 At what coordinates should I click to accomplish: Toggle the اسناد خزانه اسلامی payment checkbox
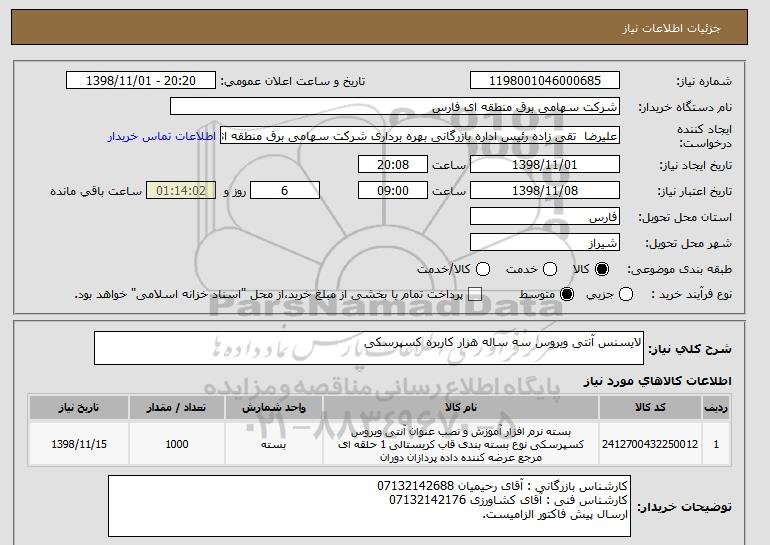tap(475, 295)
